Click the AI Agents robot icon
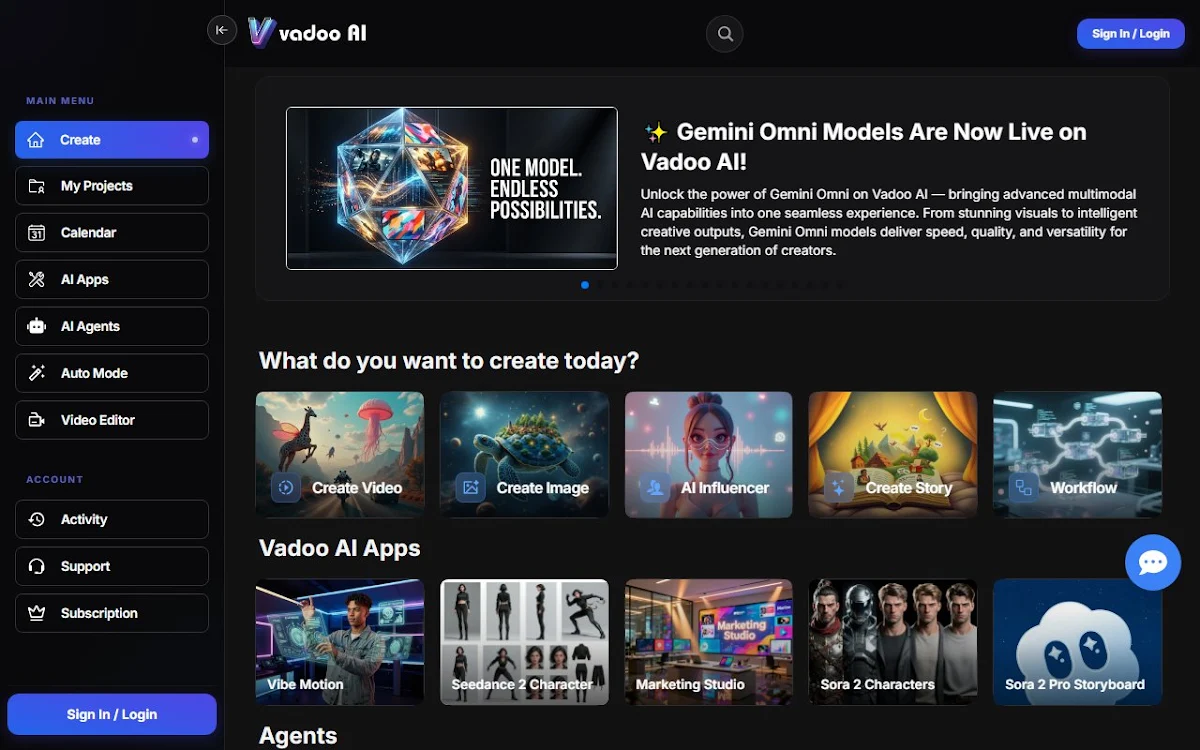Viewport: 1200px width, 750px height. coord(37,326)
